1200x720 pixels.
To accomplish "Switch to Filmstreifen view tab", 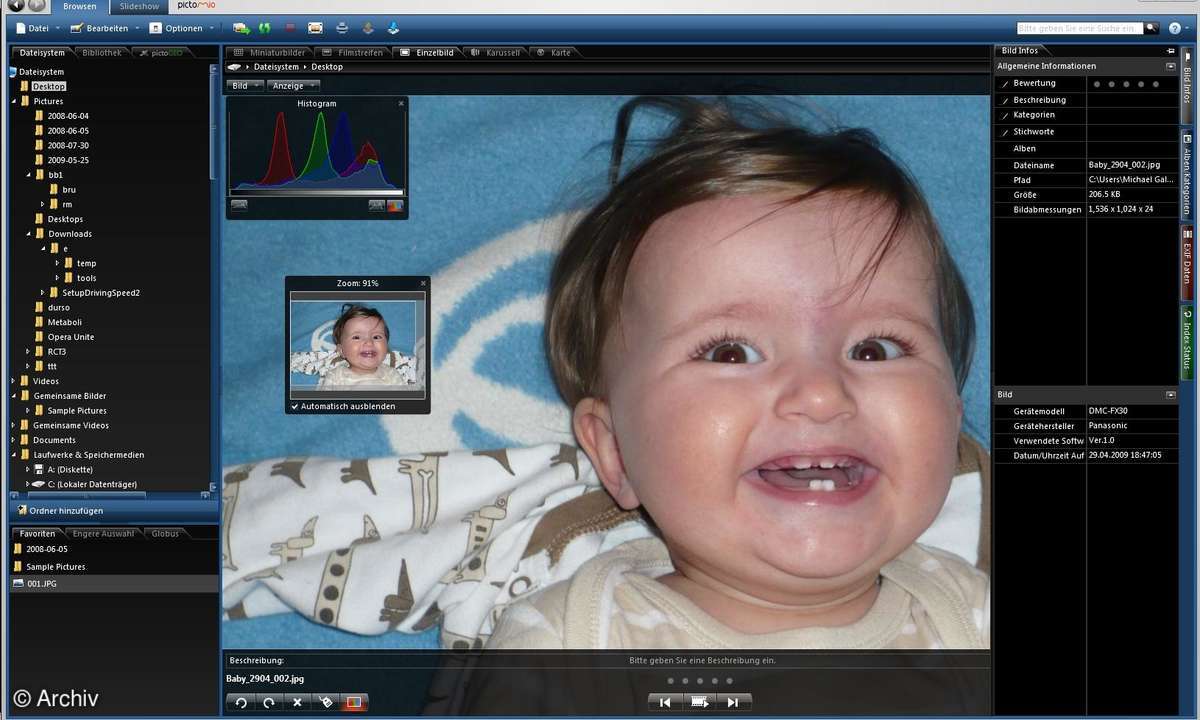I will coord(353,52).
